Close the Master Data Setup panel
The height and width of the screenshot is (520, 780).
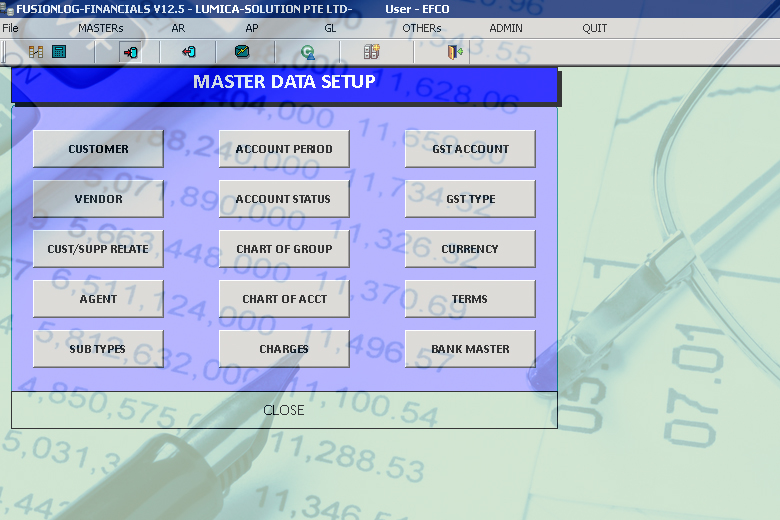pos(284,410)
